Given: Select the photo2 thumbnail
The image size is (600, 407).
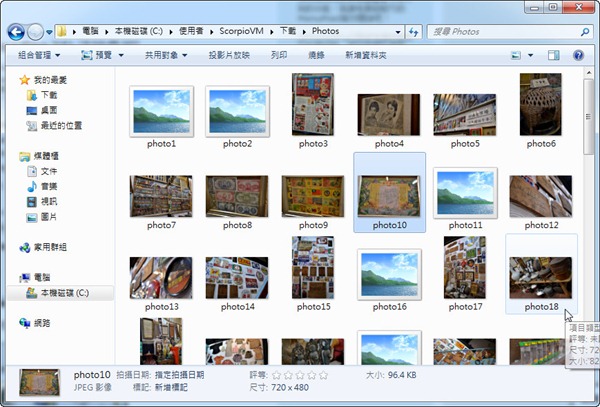Looking at the screenshot, I should 237,112.
